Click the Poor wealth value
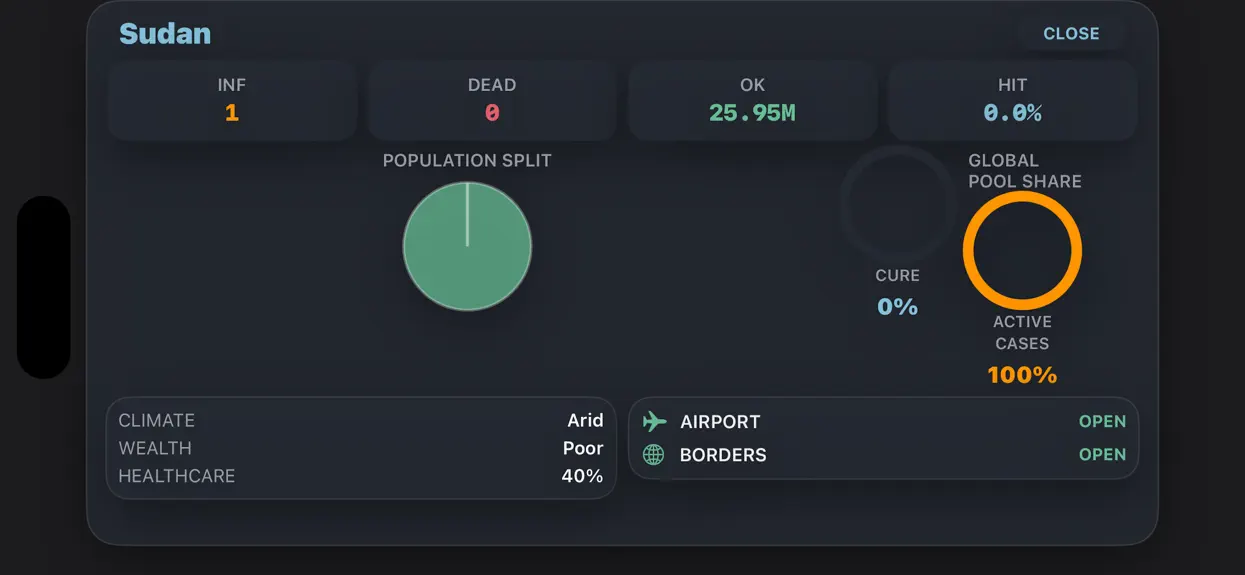Viewport: 1245px width, 575px height. pyautogui.click(x=583, y=448)
